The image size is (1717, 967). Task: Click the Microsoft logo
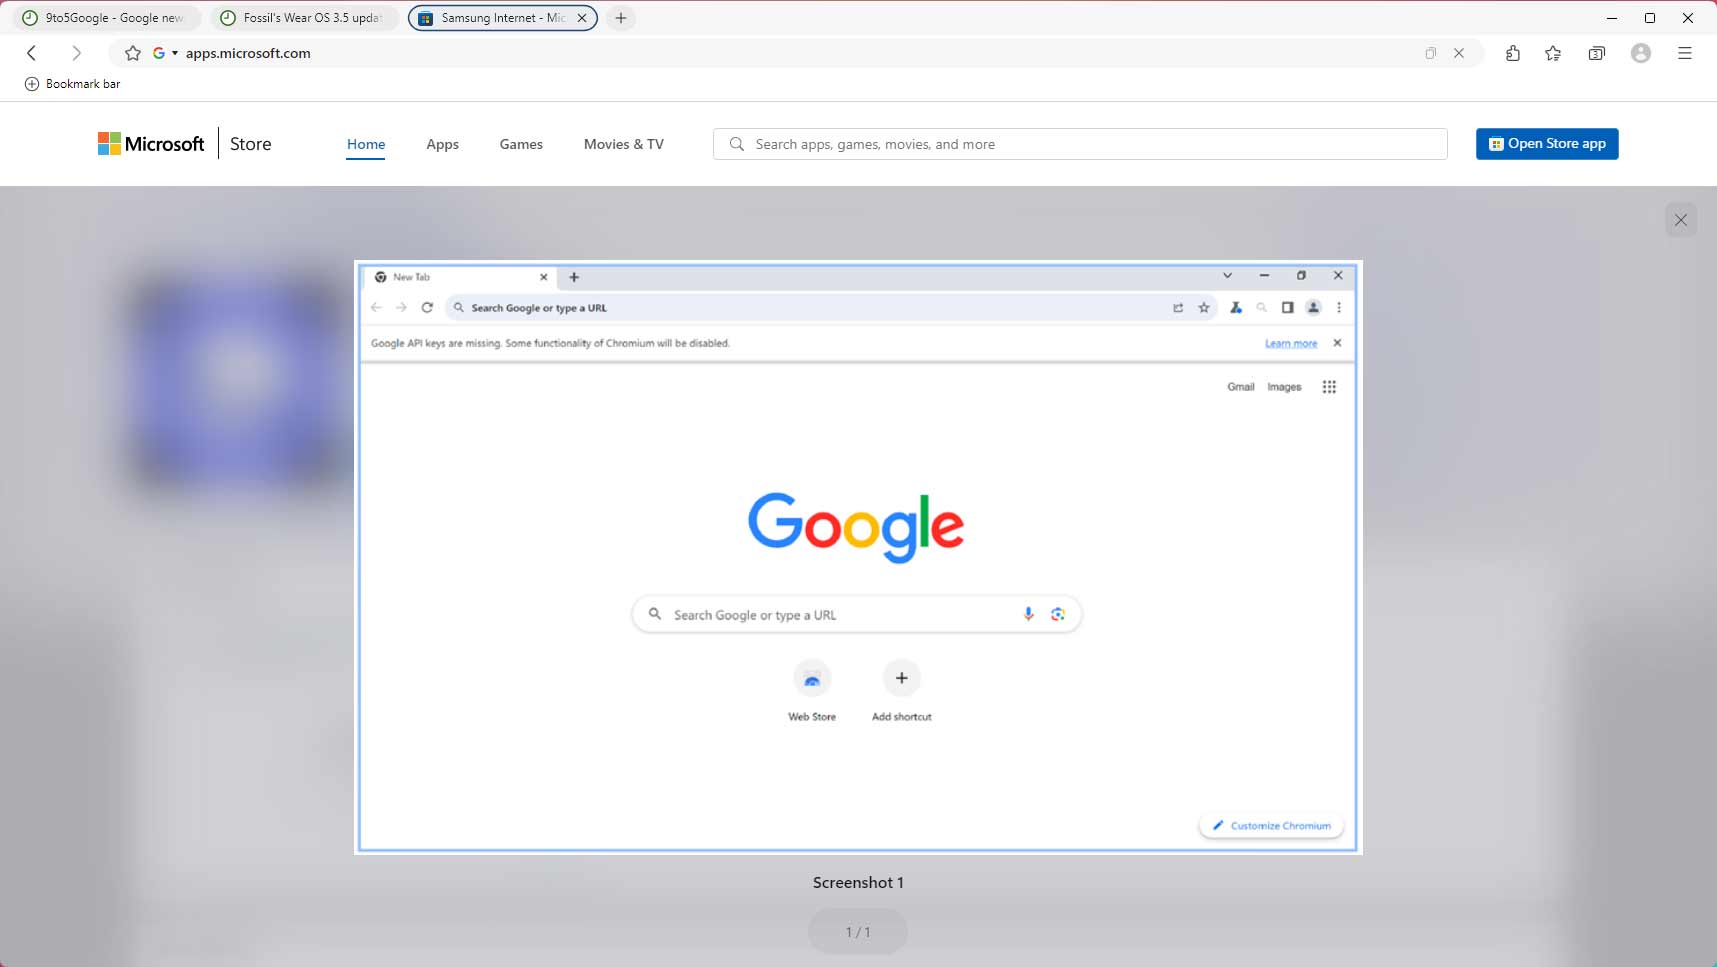pos(151,144)
